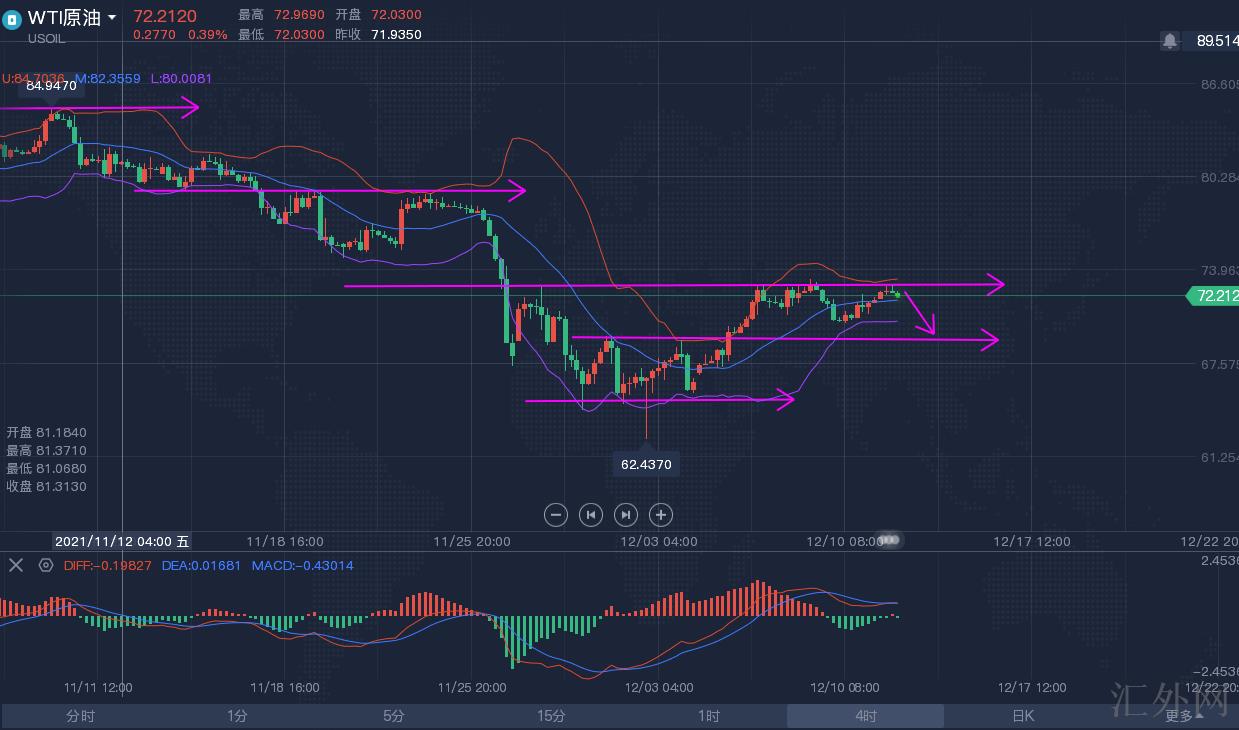Open MACD indicator settings gear
Image resolution: width=1239 pixels, height=730 pixels.
coord(46,565)
